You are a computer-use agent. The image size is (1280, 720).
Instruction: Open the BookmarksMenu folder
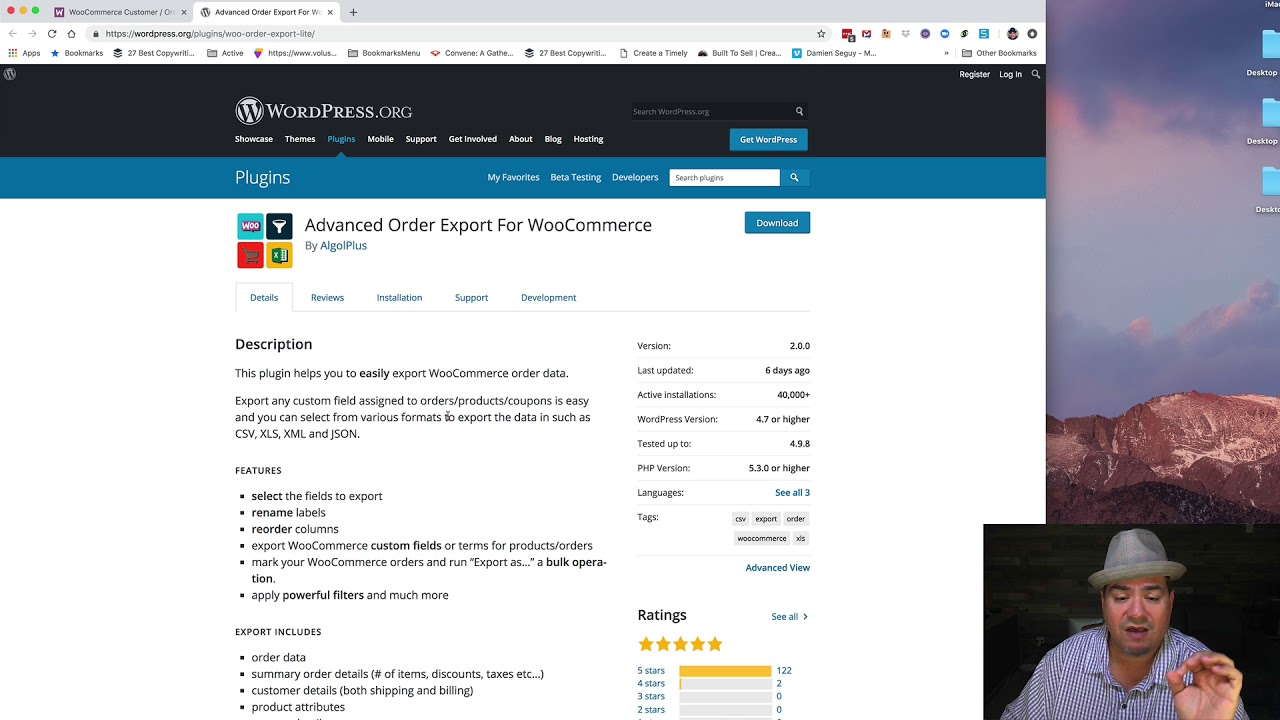pos(384,53)
